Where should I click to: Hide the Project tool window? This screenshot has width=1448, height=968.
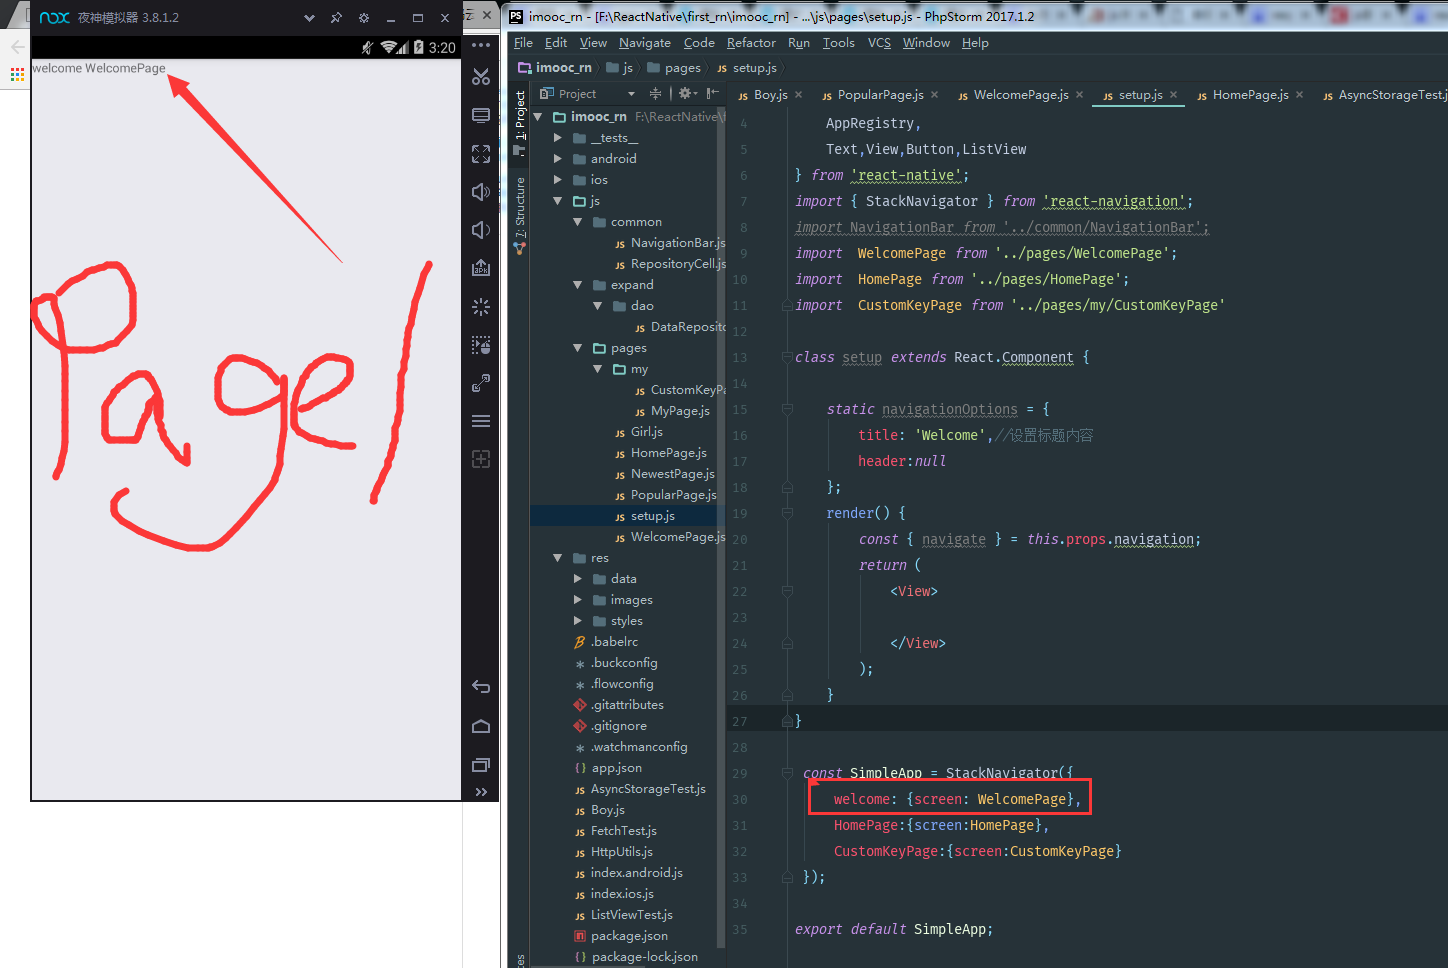click(x=713, y=93)
